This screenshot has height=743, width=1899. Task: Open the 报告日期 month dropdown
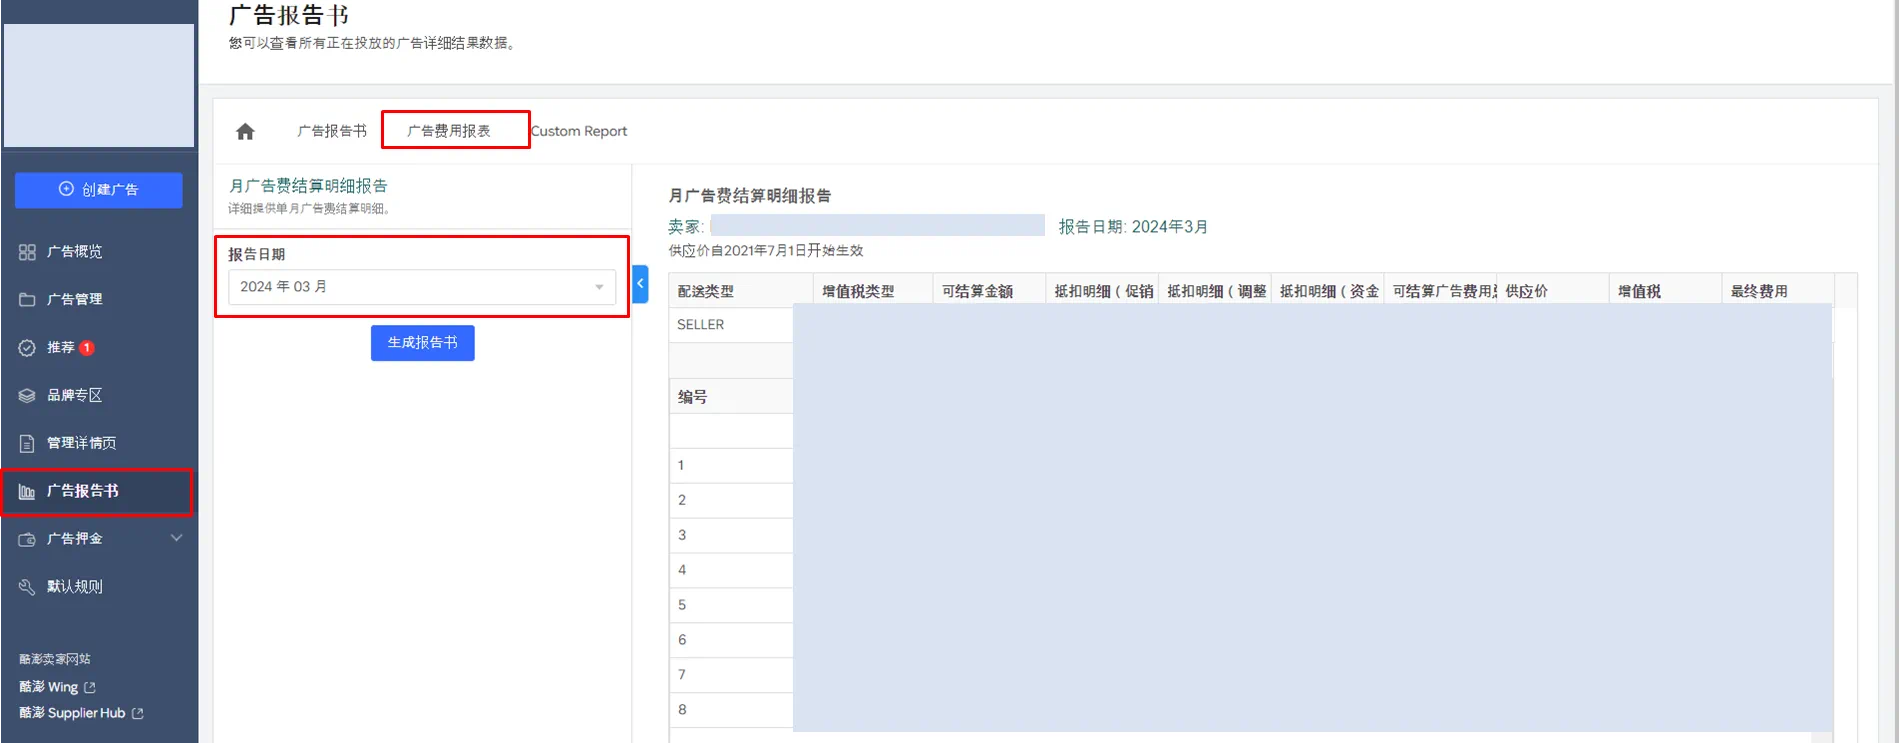[x=422, y=287]
